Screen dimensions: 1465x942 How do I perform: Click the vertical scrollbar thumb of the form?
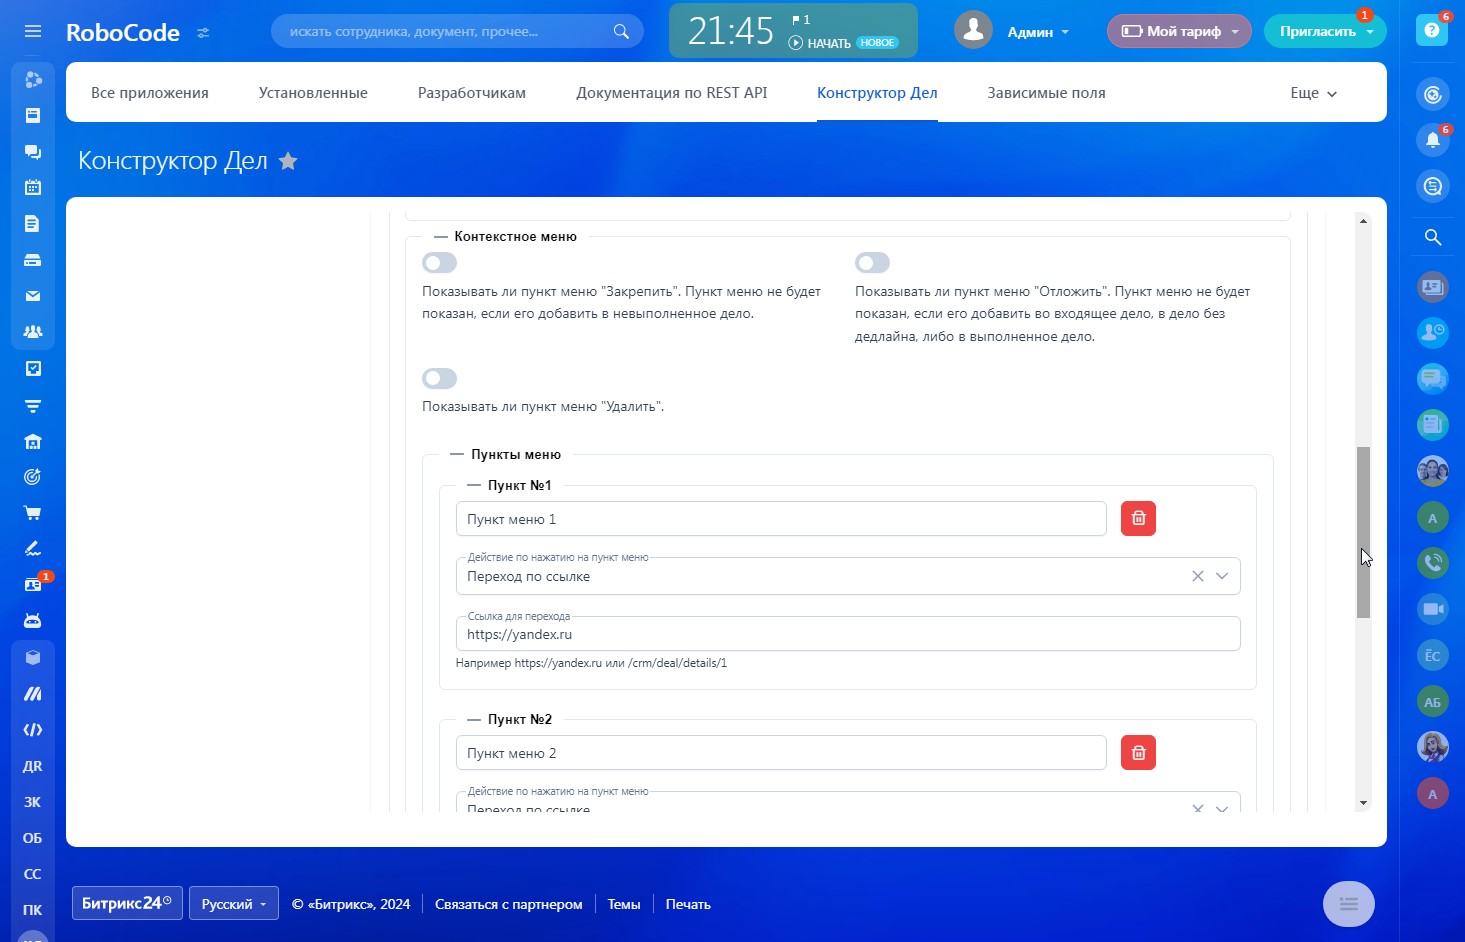click(1362, 530)
